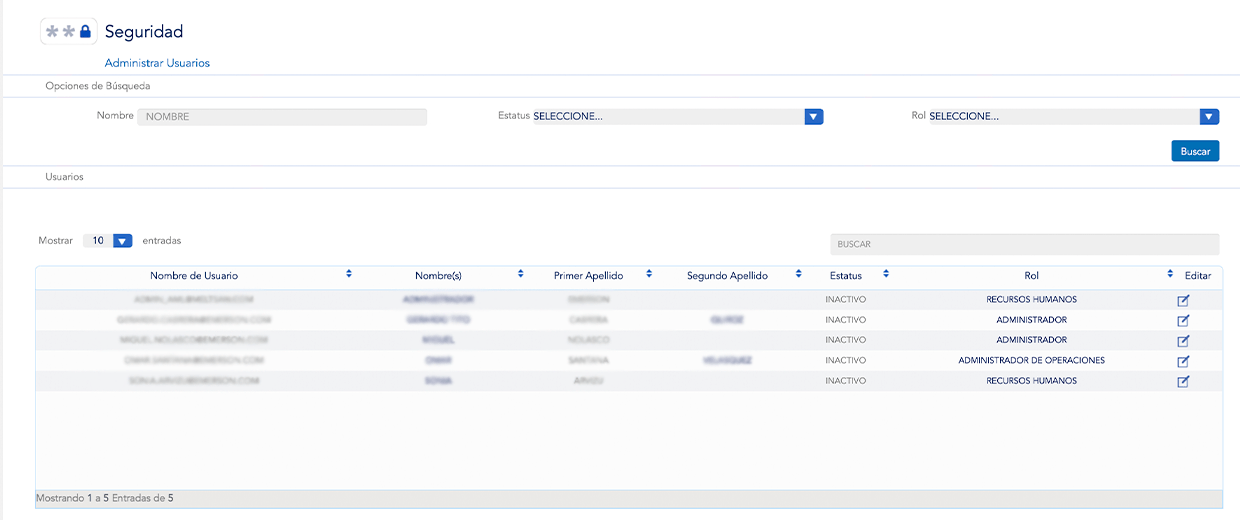Focus the table BUSCAR filter box

(1024, 244)
